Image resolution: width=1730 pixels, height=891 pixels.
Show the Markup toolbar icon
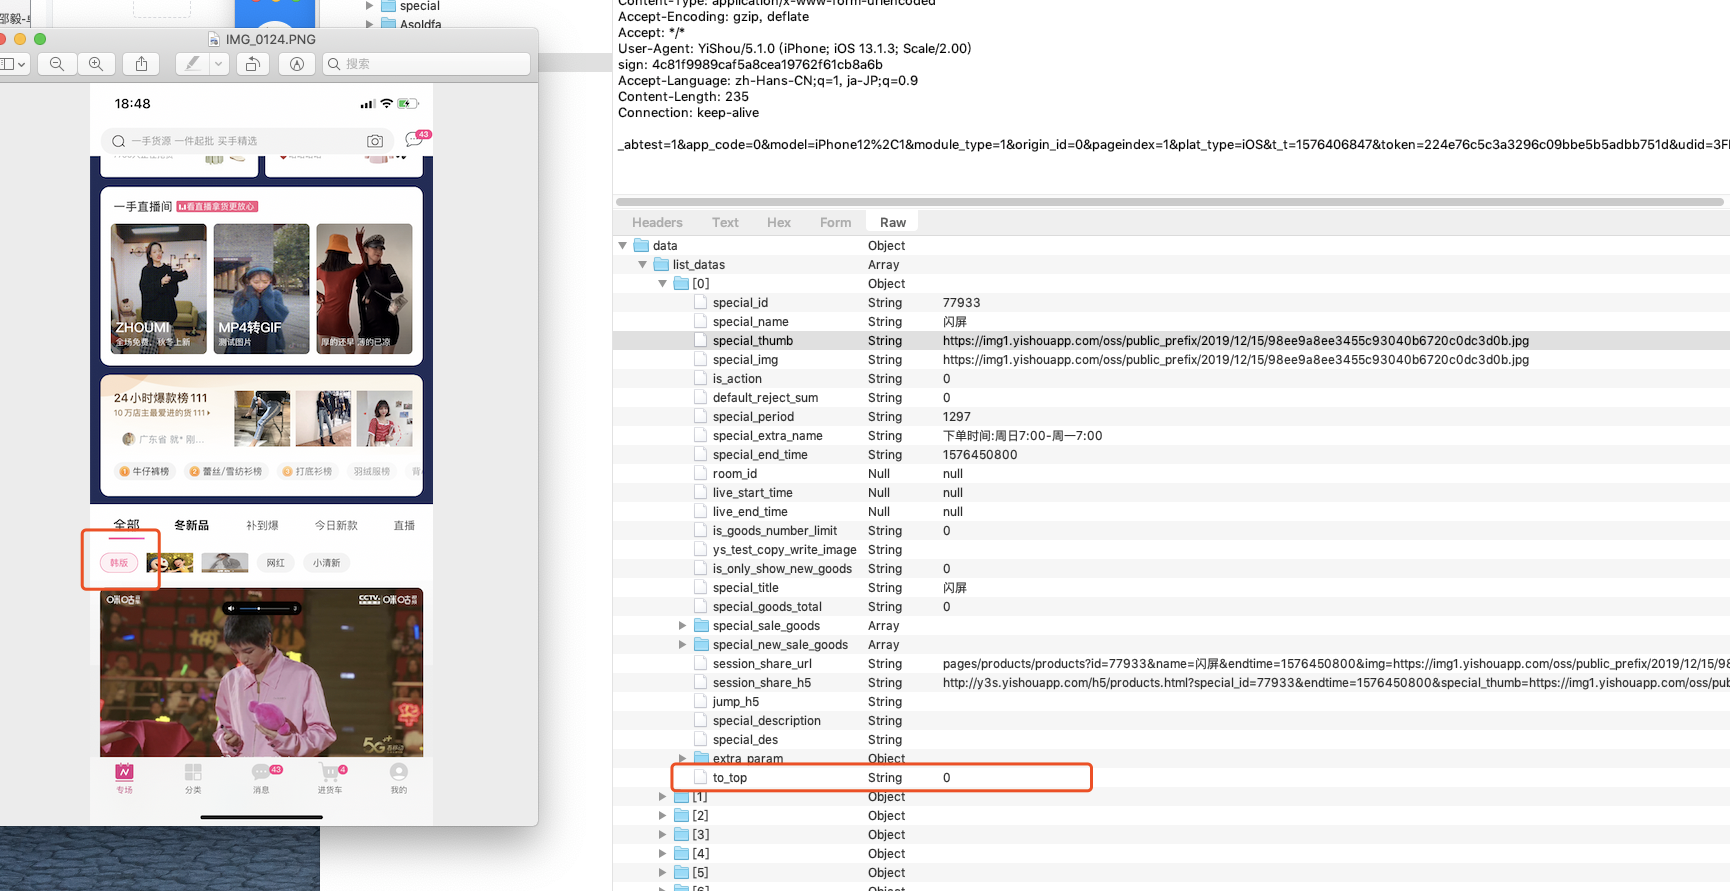point(297,64)
